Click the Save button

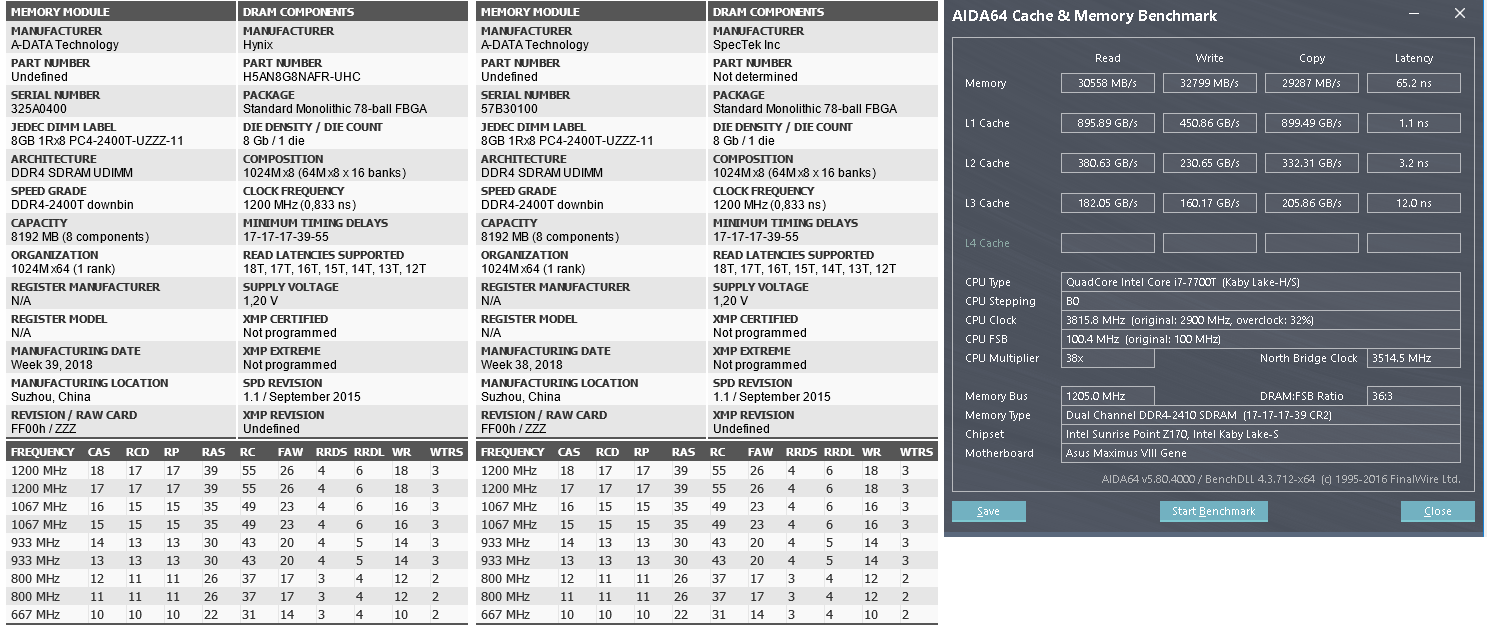click(989, 511)
